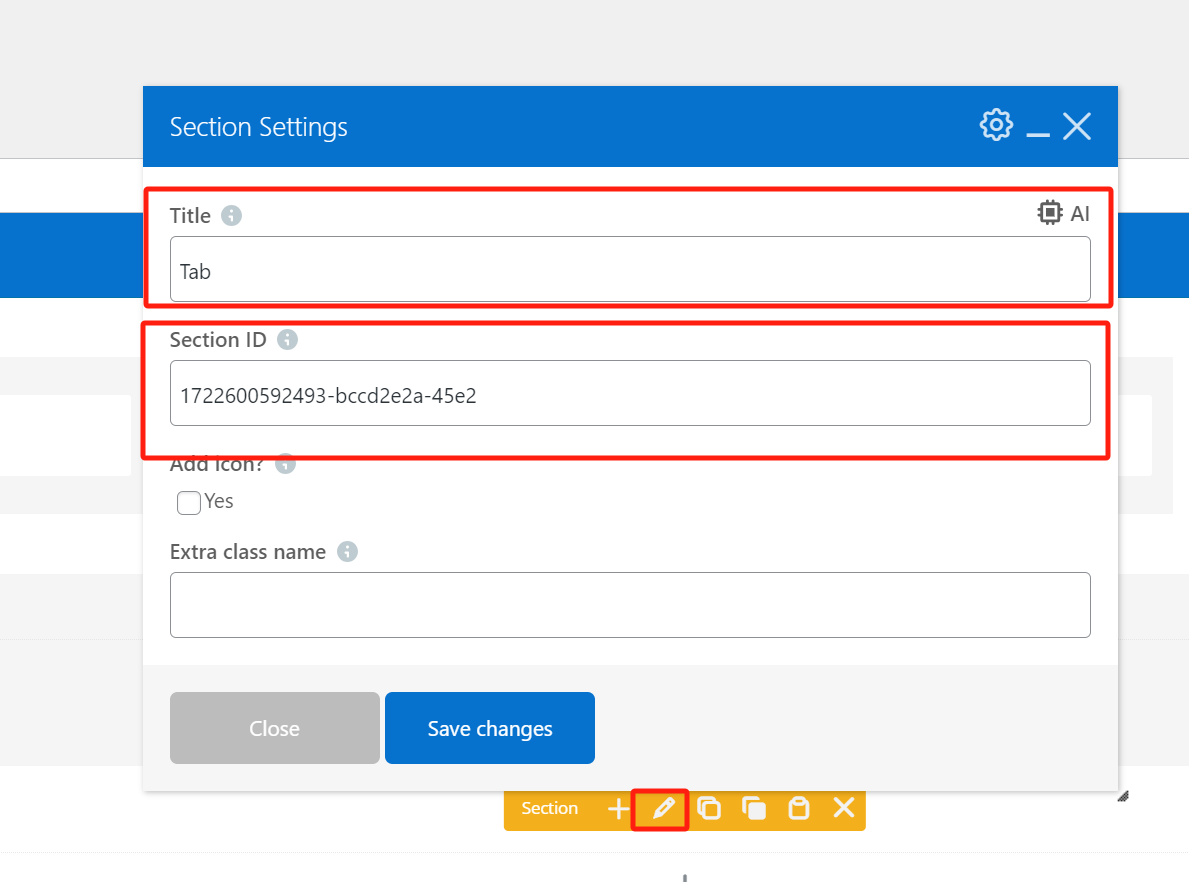Delete the section via the X icon
The image size is (1189, 882).
(x=843, y=809)
